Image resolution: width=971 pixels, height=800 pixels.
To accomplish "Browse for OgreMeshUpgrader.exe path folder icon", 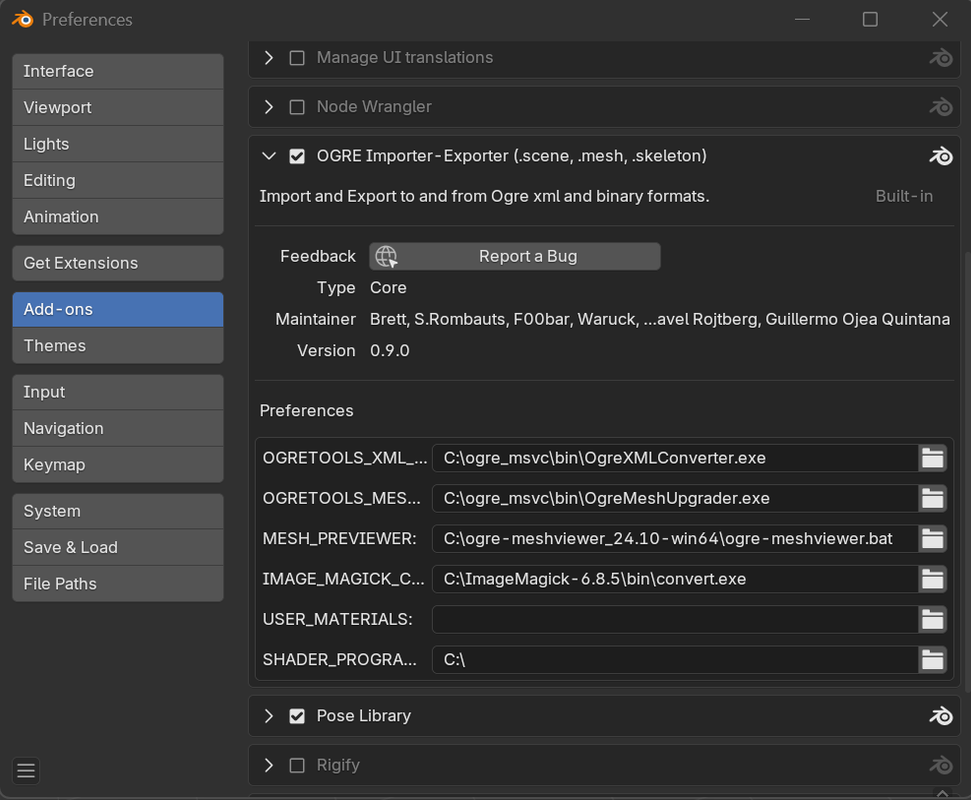I will [933, 498].
